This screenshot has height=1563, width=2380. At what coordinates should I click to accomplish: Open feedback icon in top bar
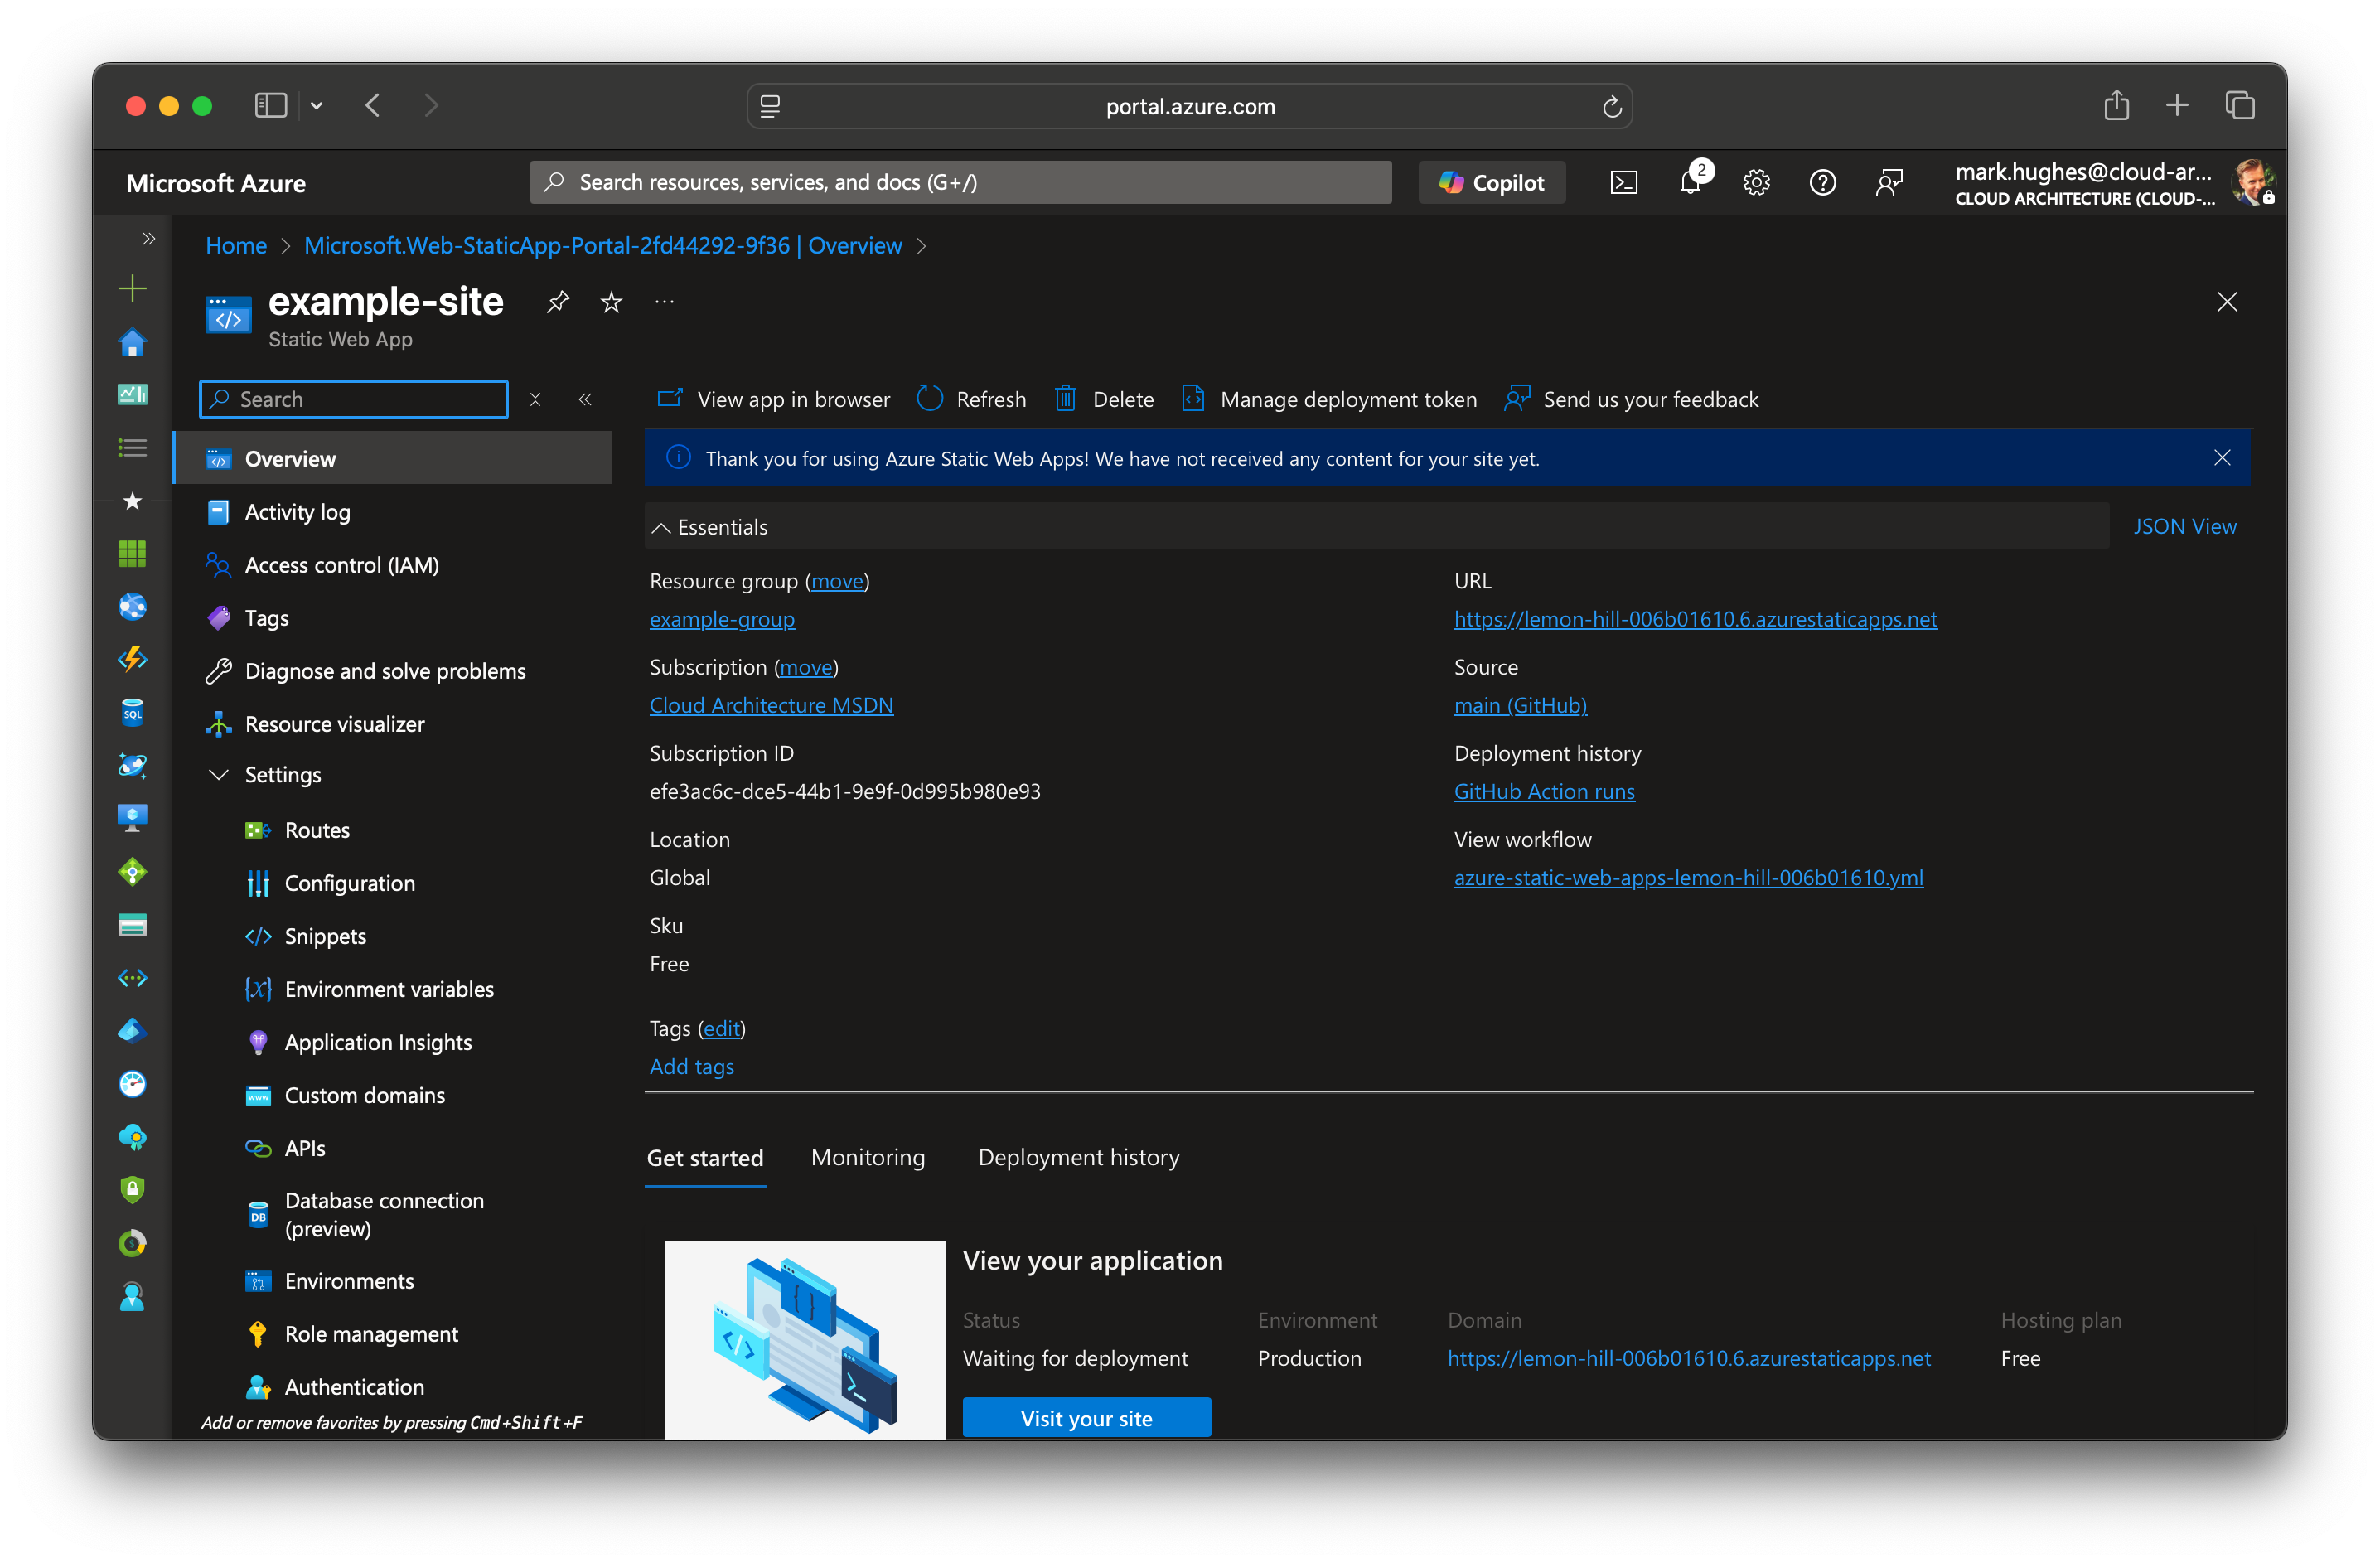[x=1889, y=183]
